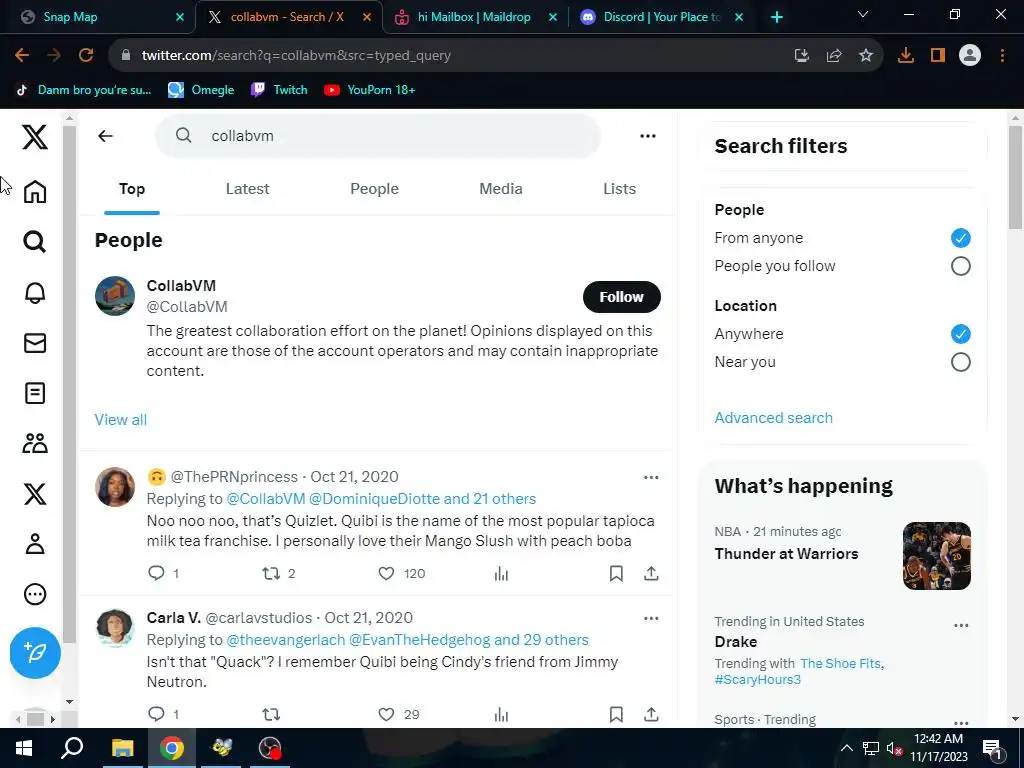Open Lists icon in sidebar
This screenshot has height=768, width=1024.
[35, 393]
